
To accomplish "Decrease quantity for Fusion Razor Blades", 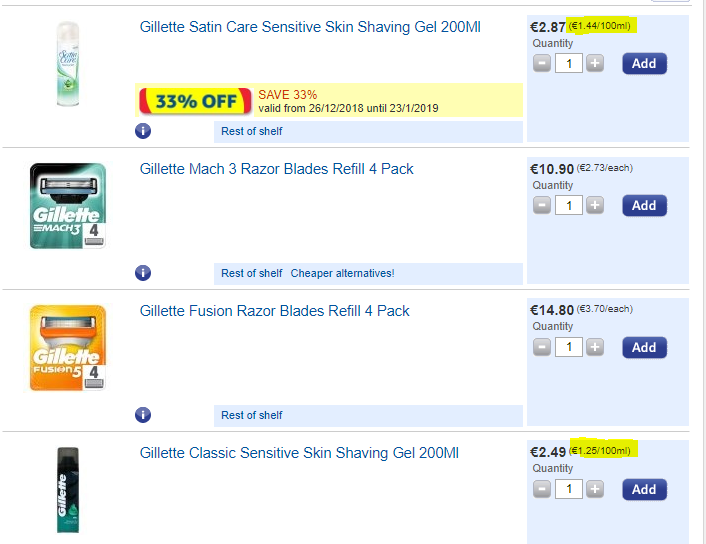I will coord(542,348).
